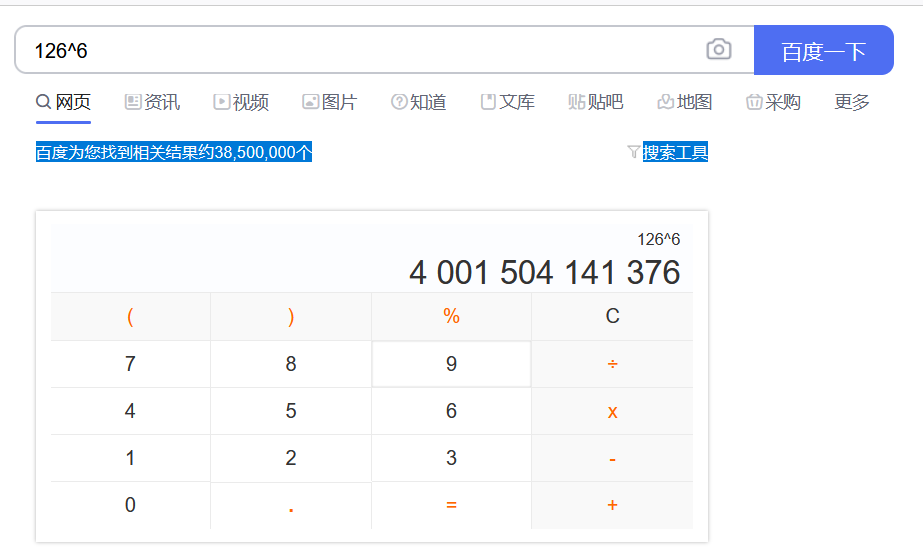Click the decimal point key

291,505
